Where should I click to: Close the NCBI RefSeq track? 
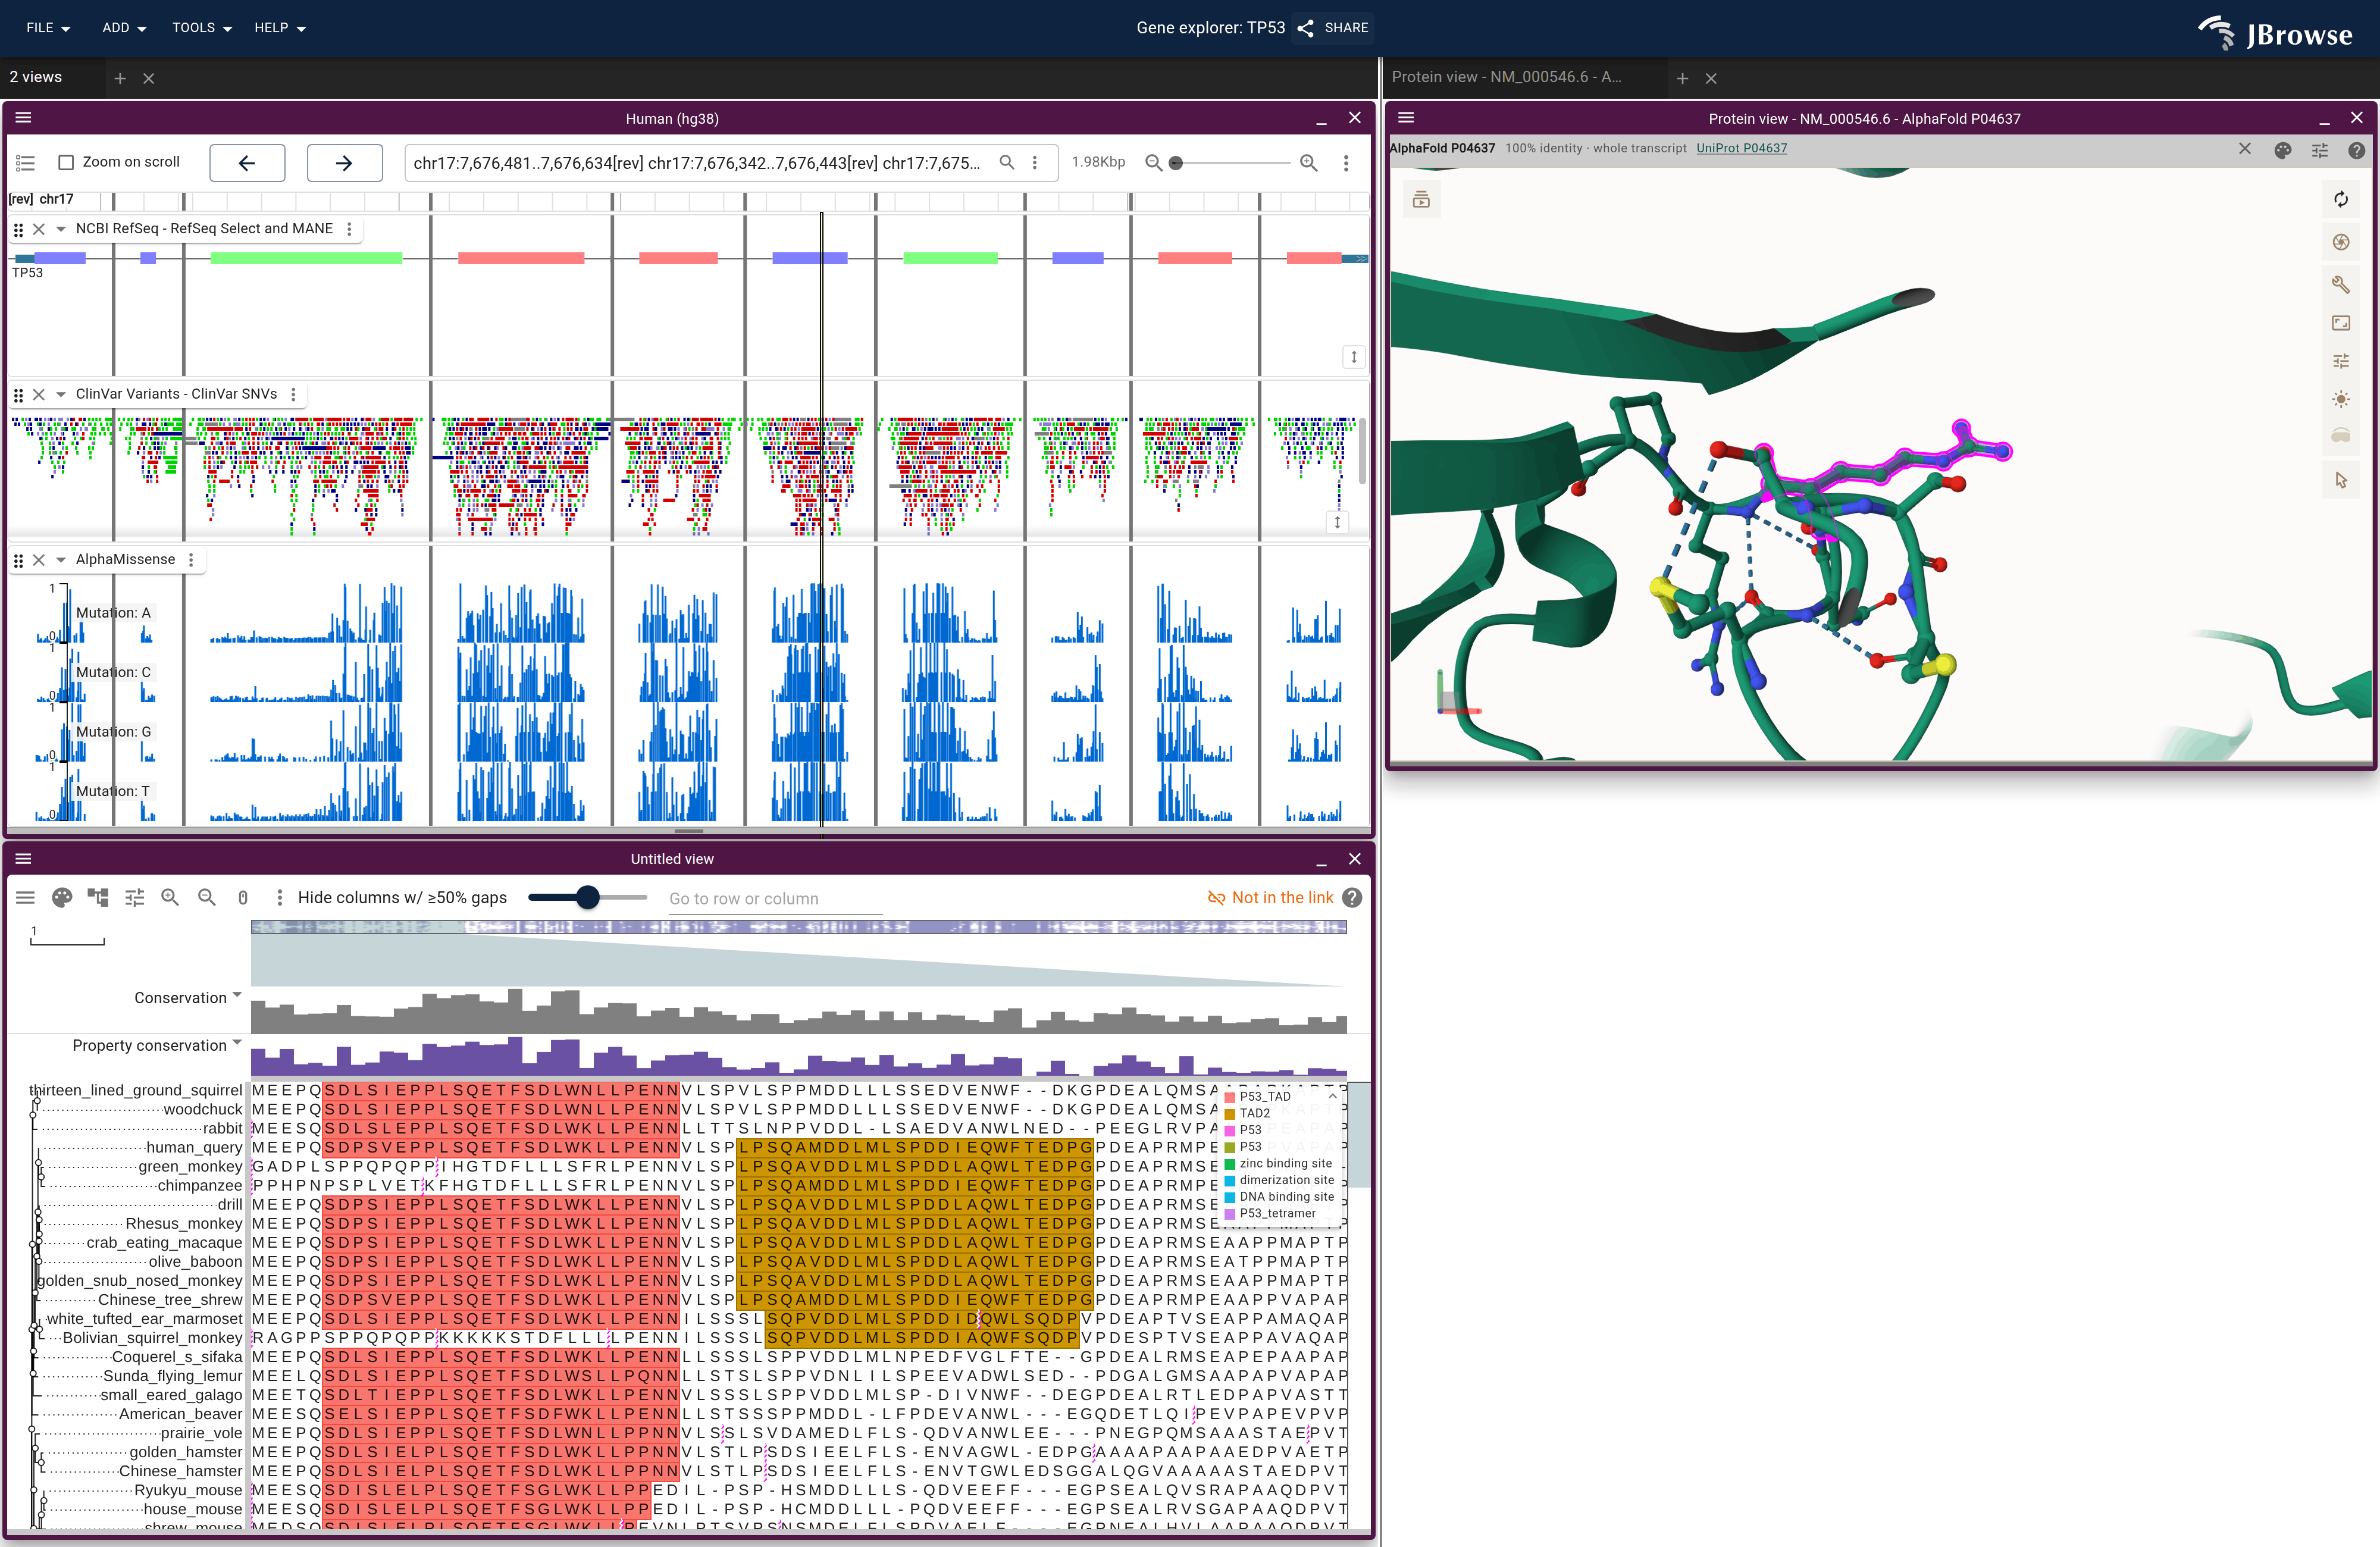(39, 229)
